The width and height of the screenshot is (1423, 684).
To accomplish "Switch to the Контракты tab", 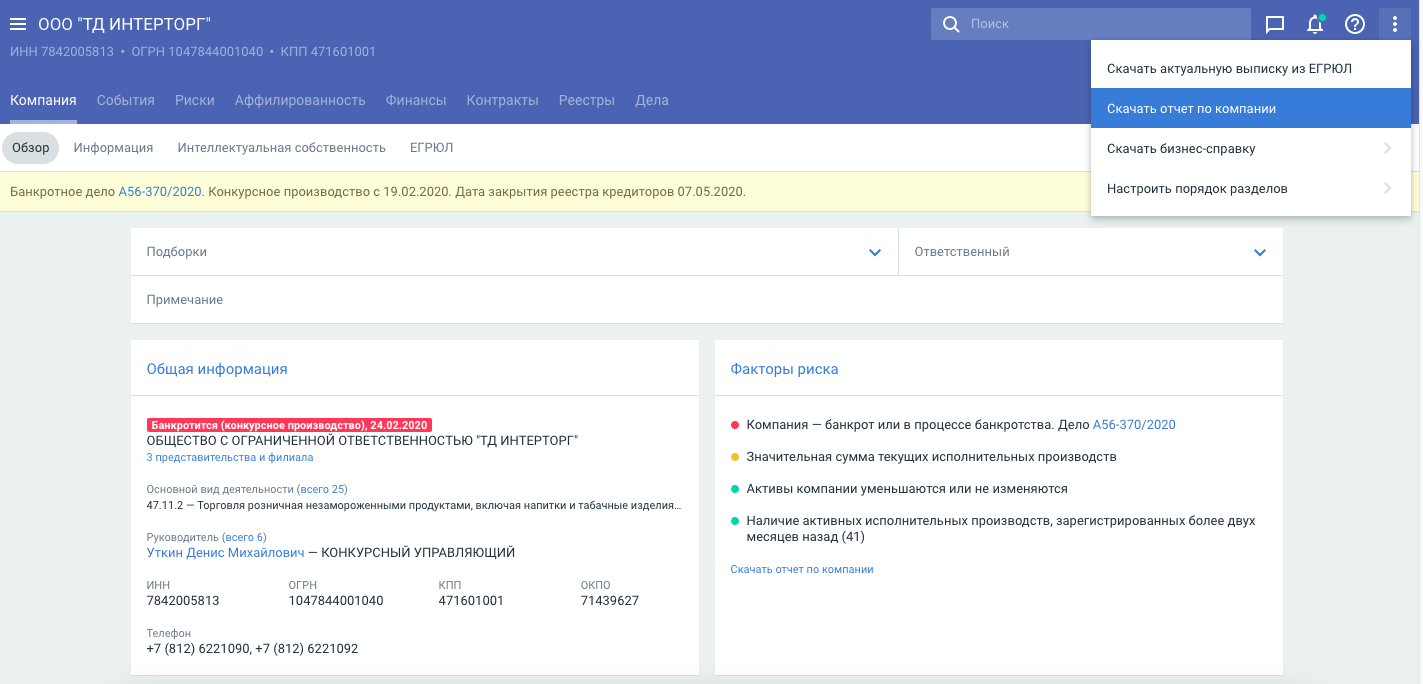I will (x=503, y=100).
